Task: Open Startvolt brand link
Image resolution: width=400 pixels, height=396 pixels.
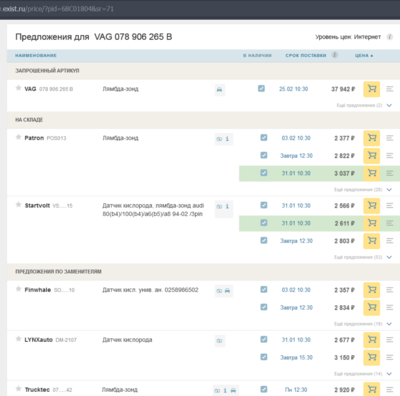Action: pyautogui.click(x=37, y=206)
